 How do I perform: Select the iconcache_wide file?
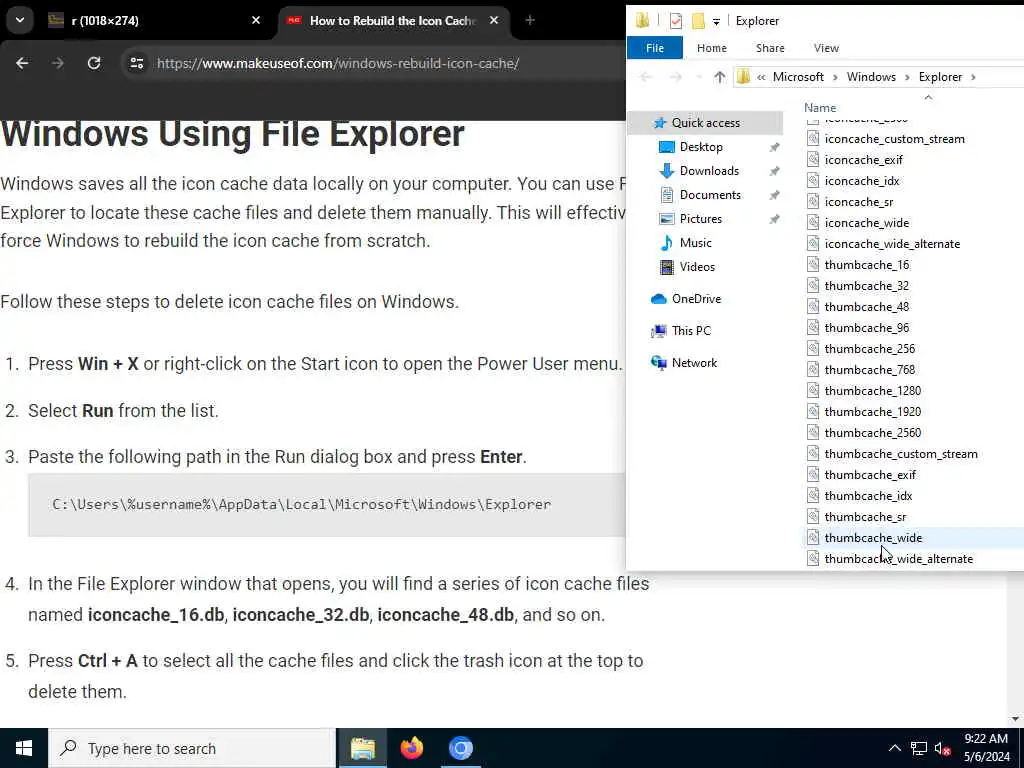click(867, 223)
